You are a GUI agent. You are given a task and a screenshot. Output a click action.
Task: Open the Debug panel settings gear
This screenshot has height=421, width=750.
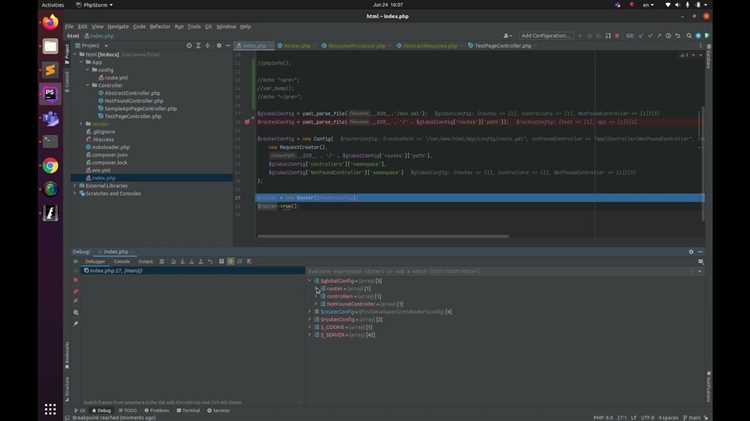(691, 252)
